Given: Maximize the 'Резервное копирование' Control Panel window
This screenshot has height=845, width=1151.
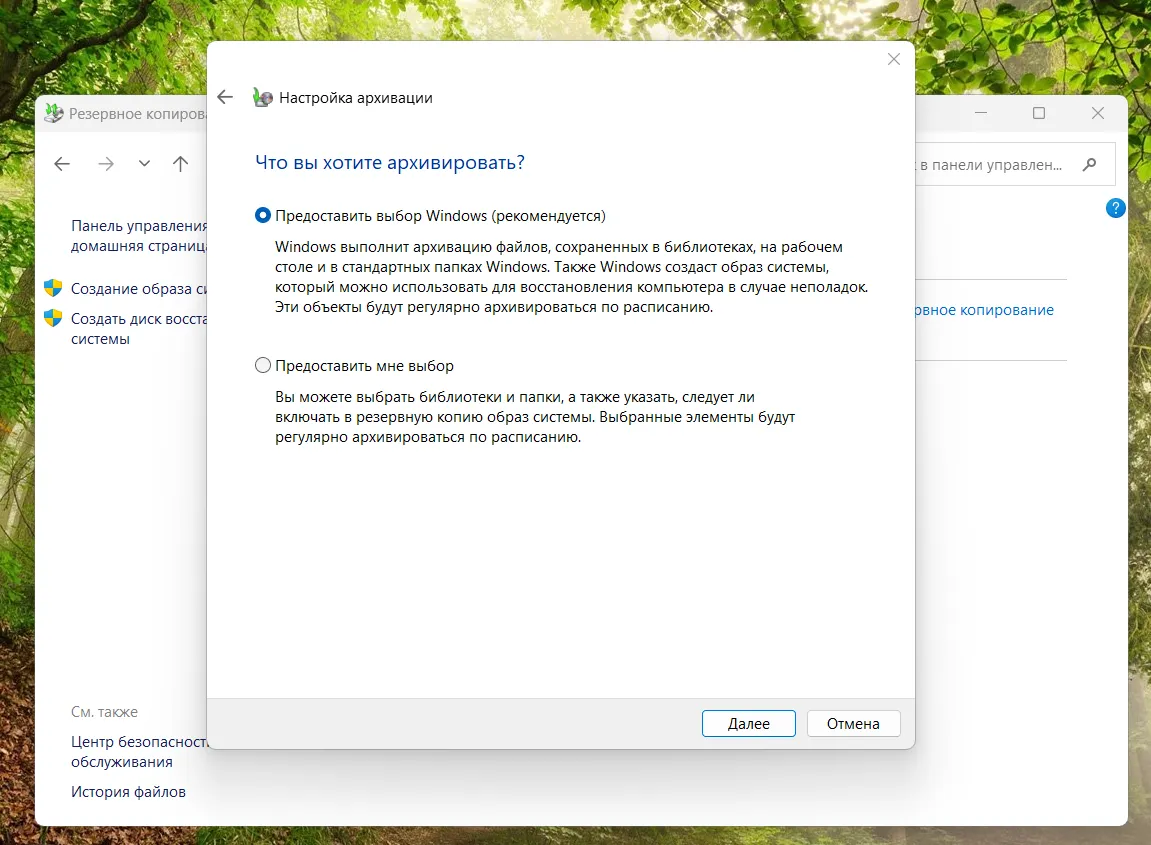Looking at the screenshot, I should [1039, 113].
